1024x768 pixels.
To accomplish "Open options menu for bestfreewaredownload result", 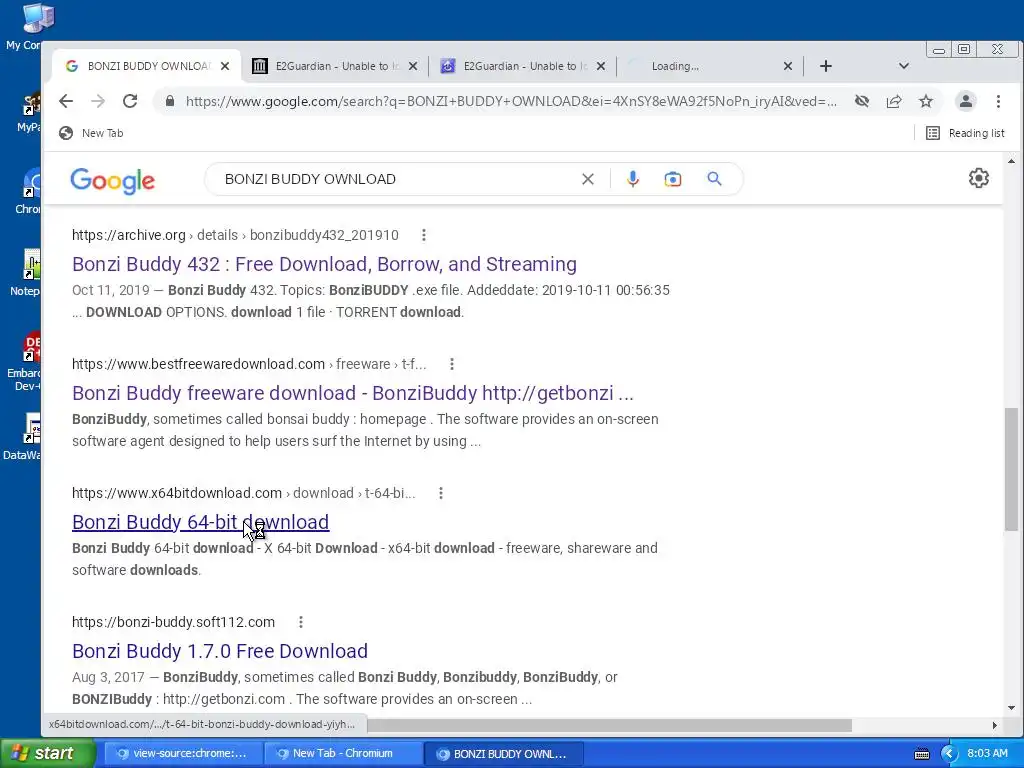I will (x=451, y=364).
